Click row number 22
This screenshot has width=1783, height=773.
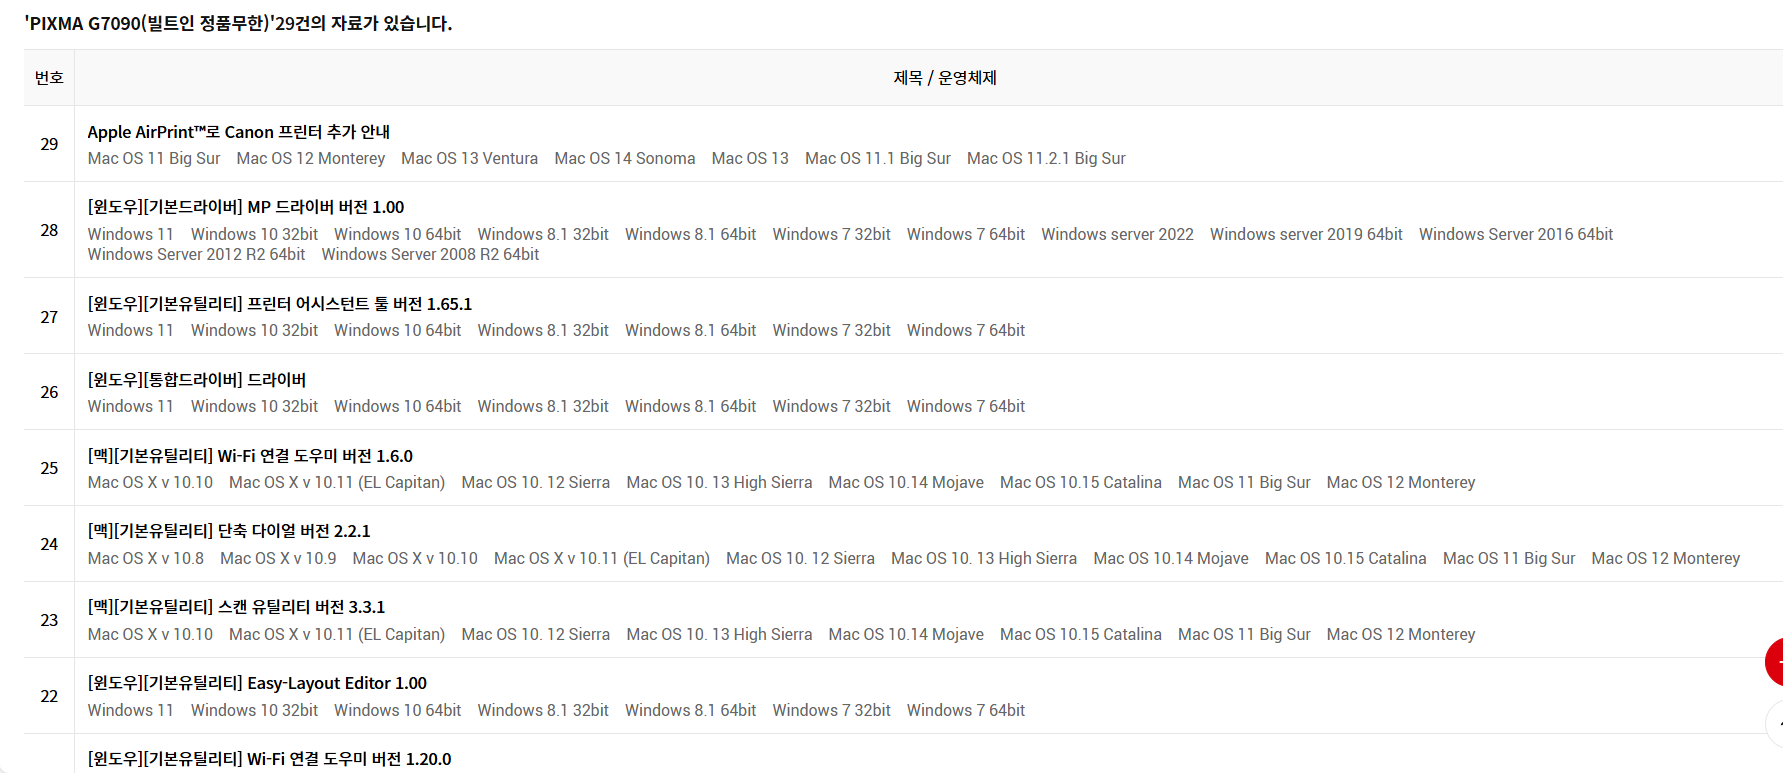point(49,696)
